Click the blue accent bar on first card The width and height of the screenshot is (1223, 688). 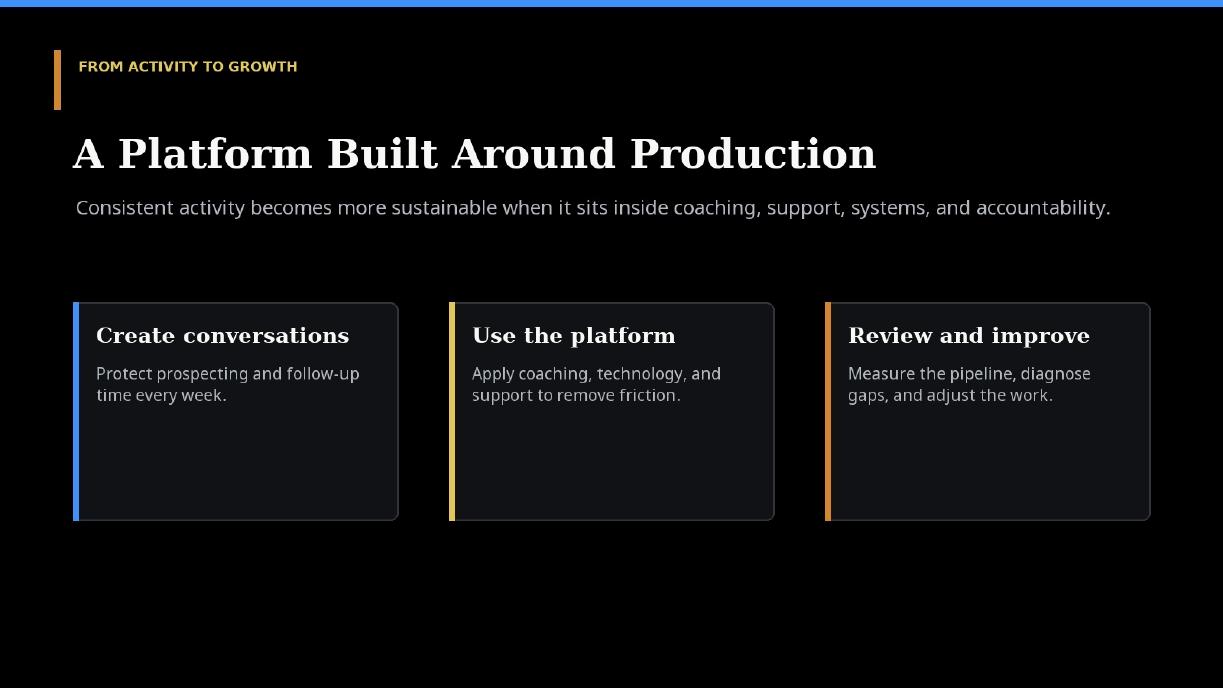pyautogui.click(x=76, y=411)
